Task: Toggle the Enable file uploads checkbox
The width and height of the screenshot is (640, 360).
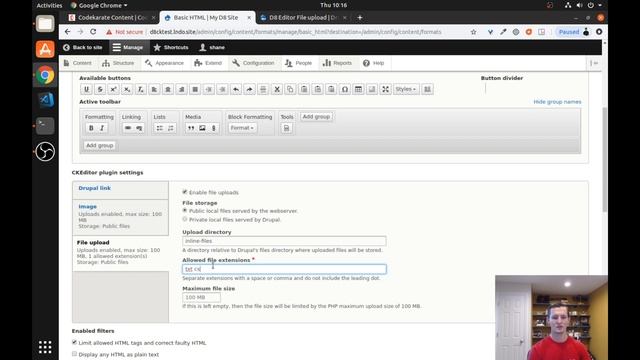Action: coord(185,192)
